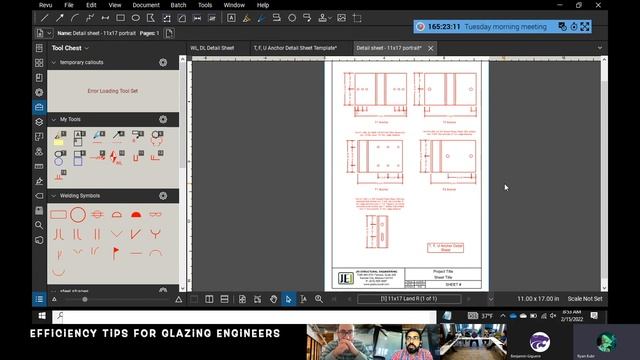Toggle full screen in meeting timer bar
The image size is (640, 360).
pos(585,27)
